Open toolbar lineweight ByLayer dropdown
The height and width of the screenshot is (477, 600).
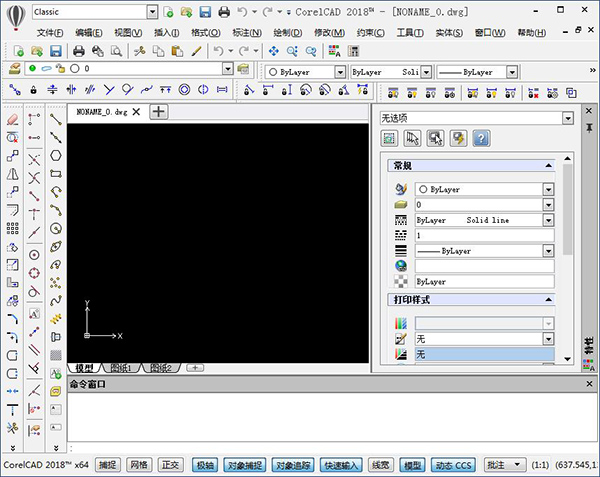pyautogui.click(x=512, y=72)
